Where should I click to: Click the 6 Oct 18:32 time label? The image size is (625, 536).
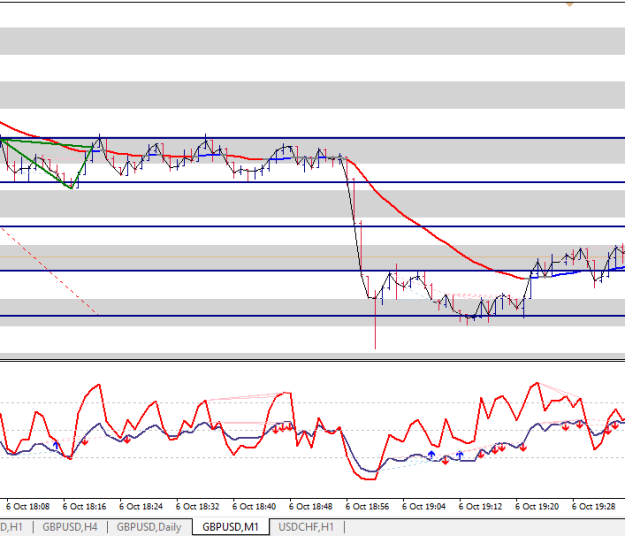198,507
